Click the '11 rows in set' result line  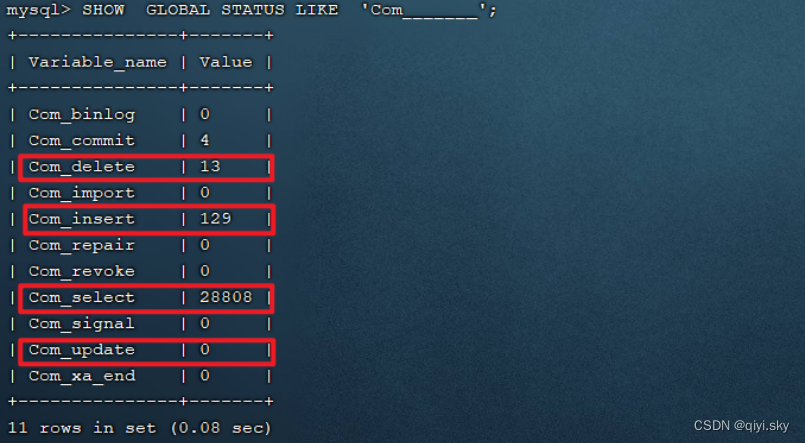click(x=139, y=428)
